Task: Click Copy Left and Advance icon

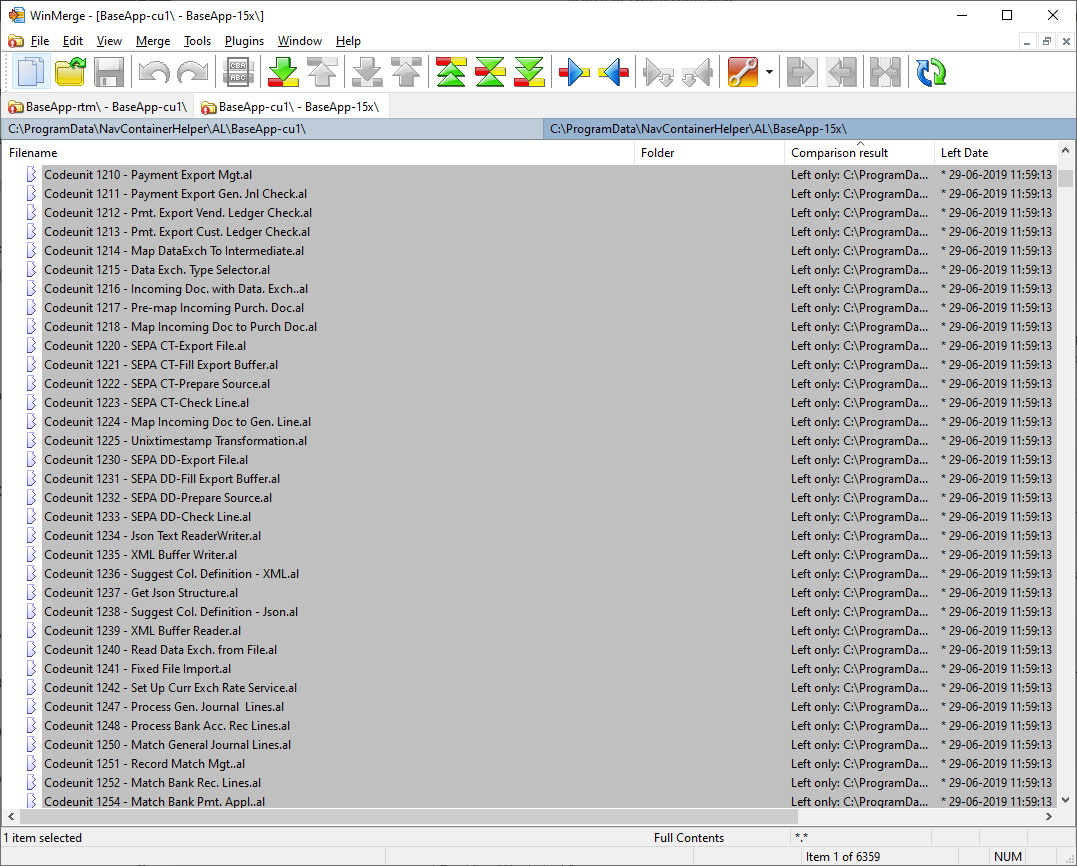Action: 697,72
